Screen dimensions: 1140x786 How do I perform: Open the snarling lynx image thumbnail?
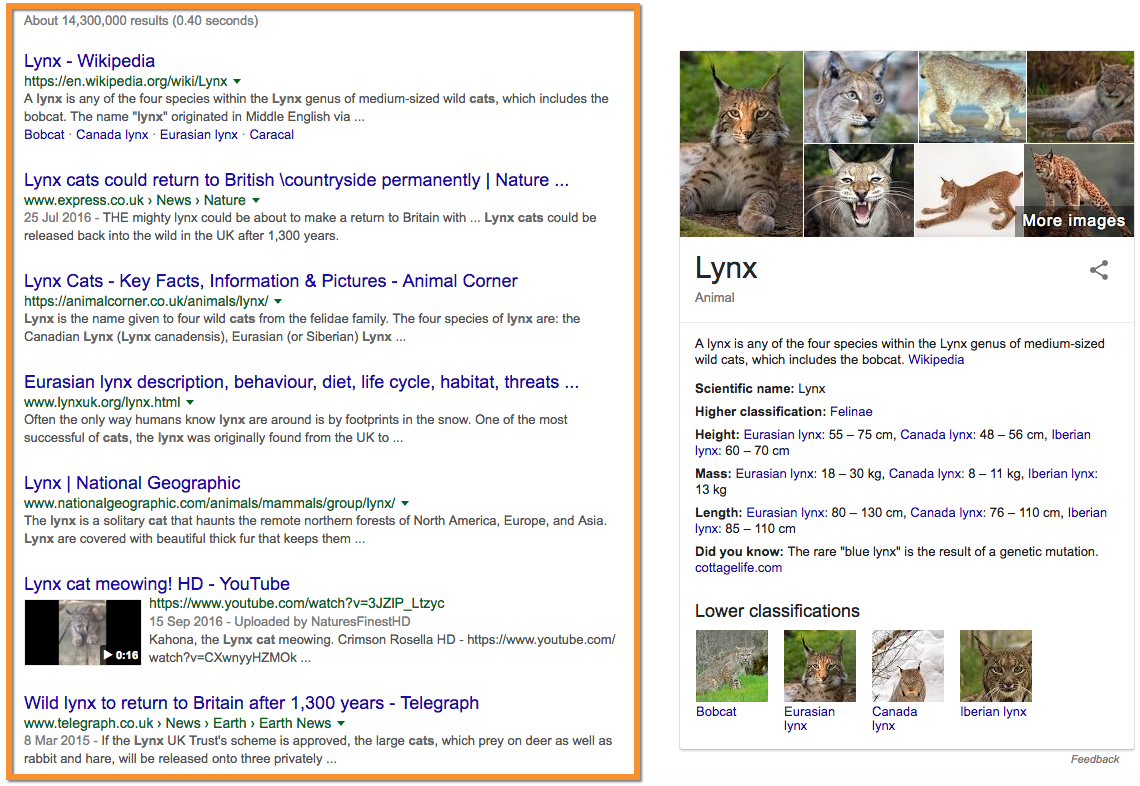(858, 190)
